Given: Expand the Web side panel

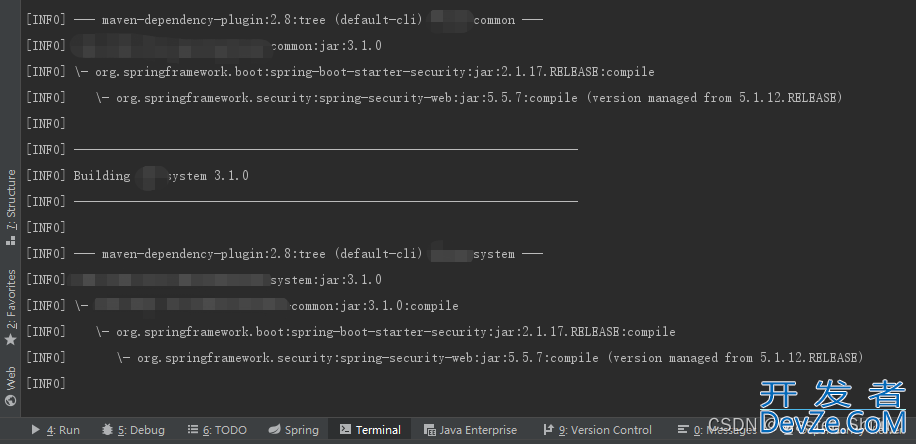Looking at the screenshot, I should pos(11,378).
